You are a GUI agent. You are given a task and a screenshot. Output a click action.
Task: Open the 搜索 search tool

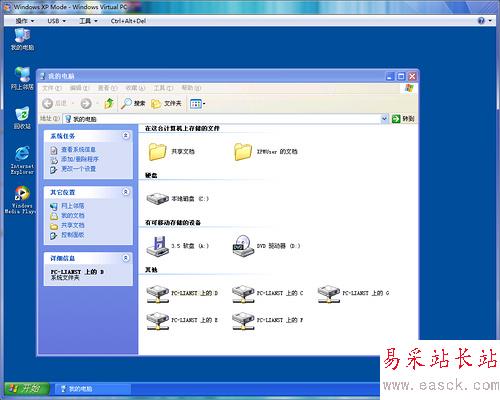coord(133,103)
